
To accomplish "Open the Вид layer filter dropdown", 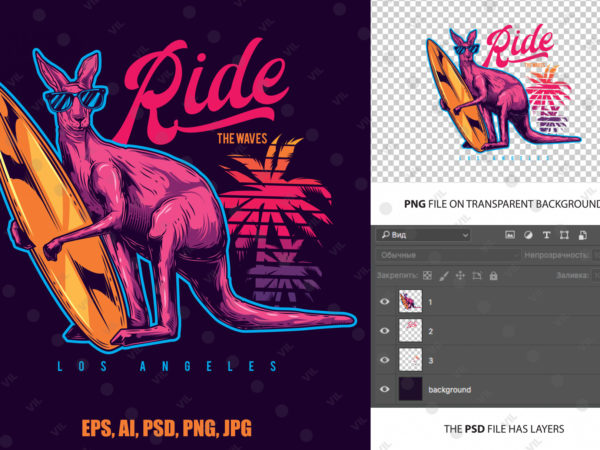I will point(423,235).
